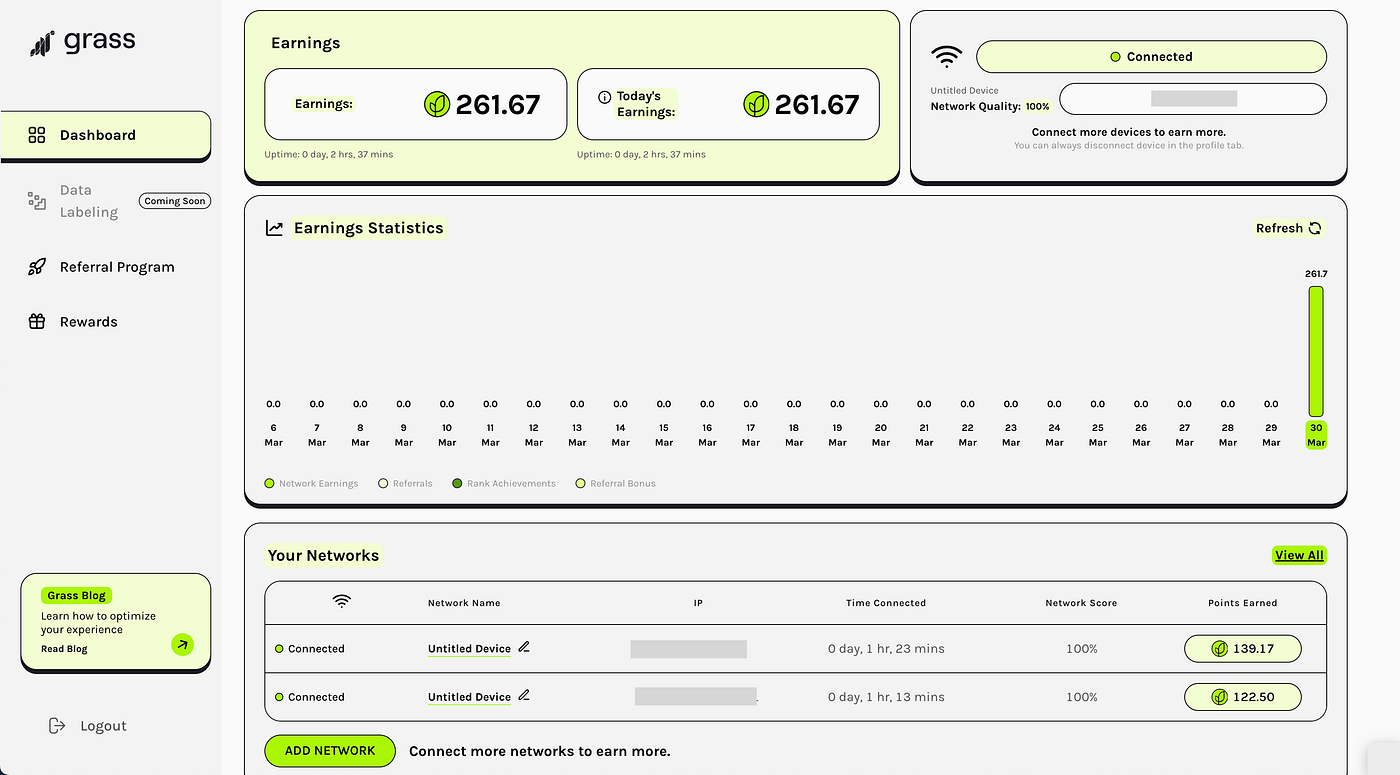This screenshot has width=1400, height=775.
Task: Click the grass logo
Action: [x=83, y=42]
